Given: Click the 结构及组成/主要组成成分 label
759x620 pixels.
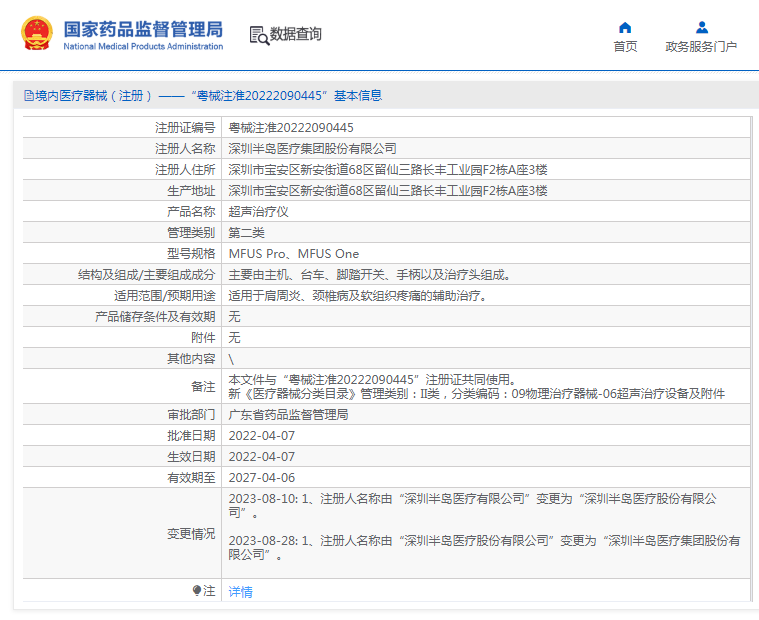Looking at the screenshot, I should [147, 275].
